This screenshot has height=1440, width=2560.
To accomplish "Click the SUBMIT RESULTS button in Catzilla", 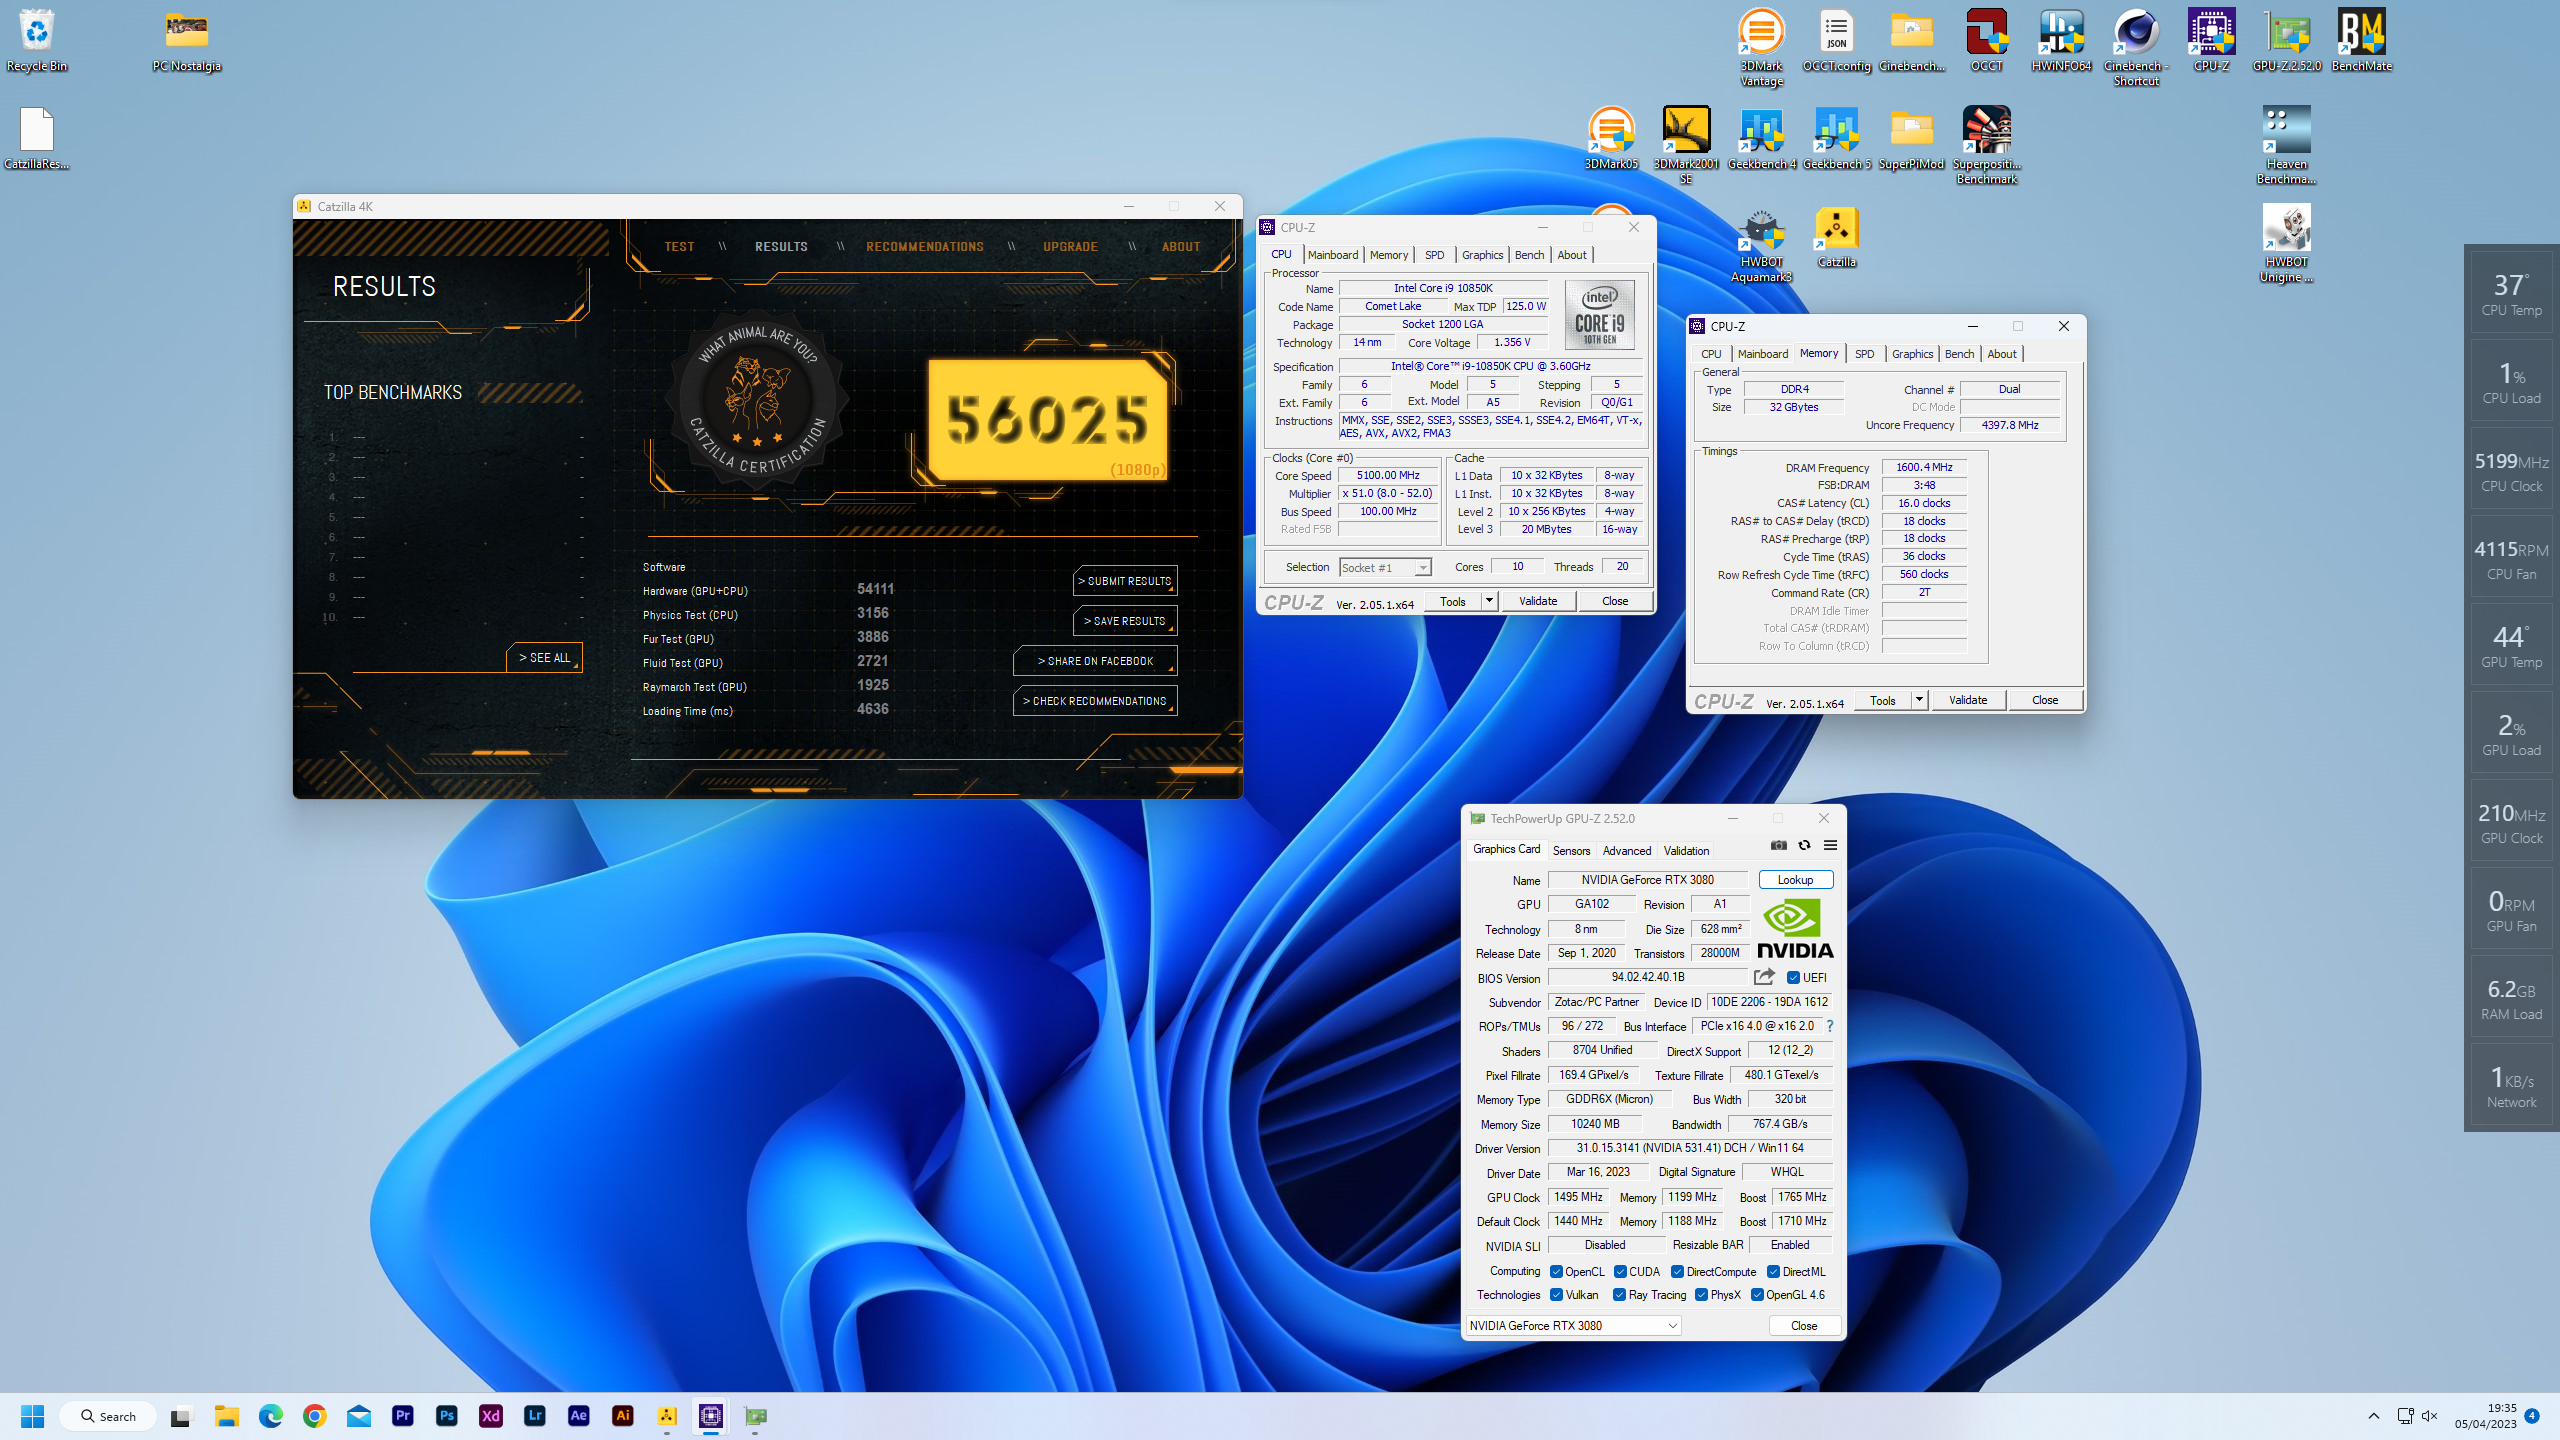I will (1125, 581).
